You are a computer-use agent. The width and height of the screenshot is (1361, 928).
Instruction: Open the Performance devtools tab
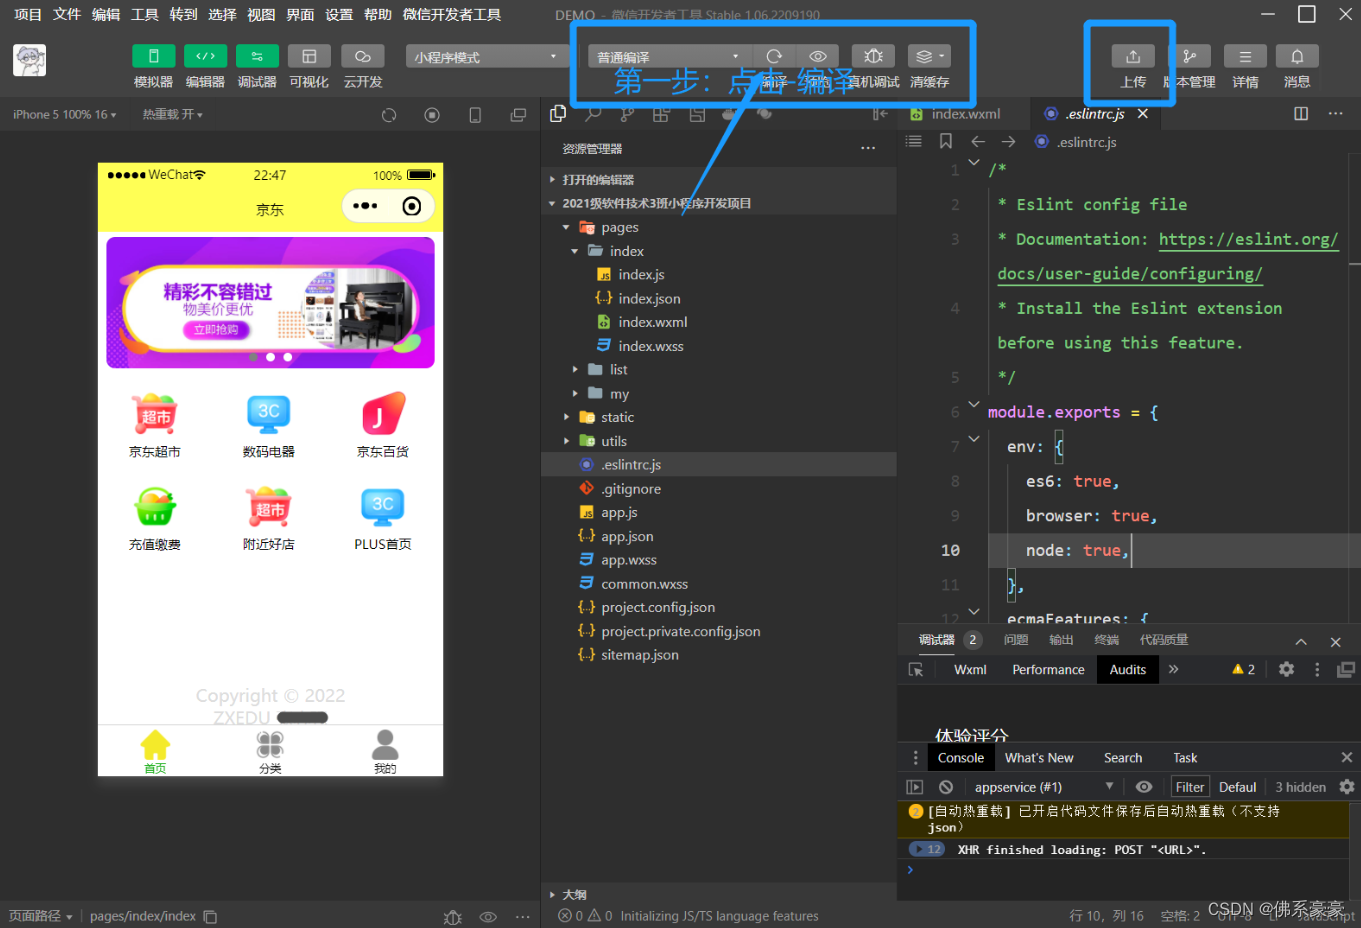(x=1048, y=670)
